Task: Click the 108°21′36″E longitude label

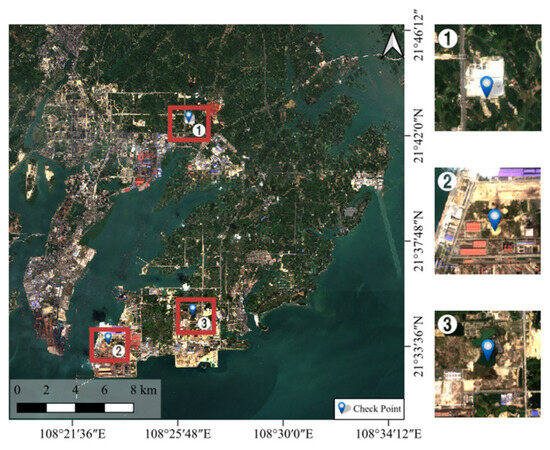Action: click(x=73, y=435)
